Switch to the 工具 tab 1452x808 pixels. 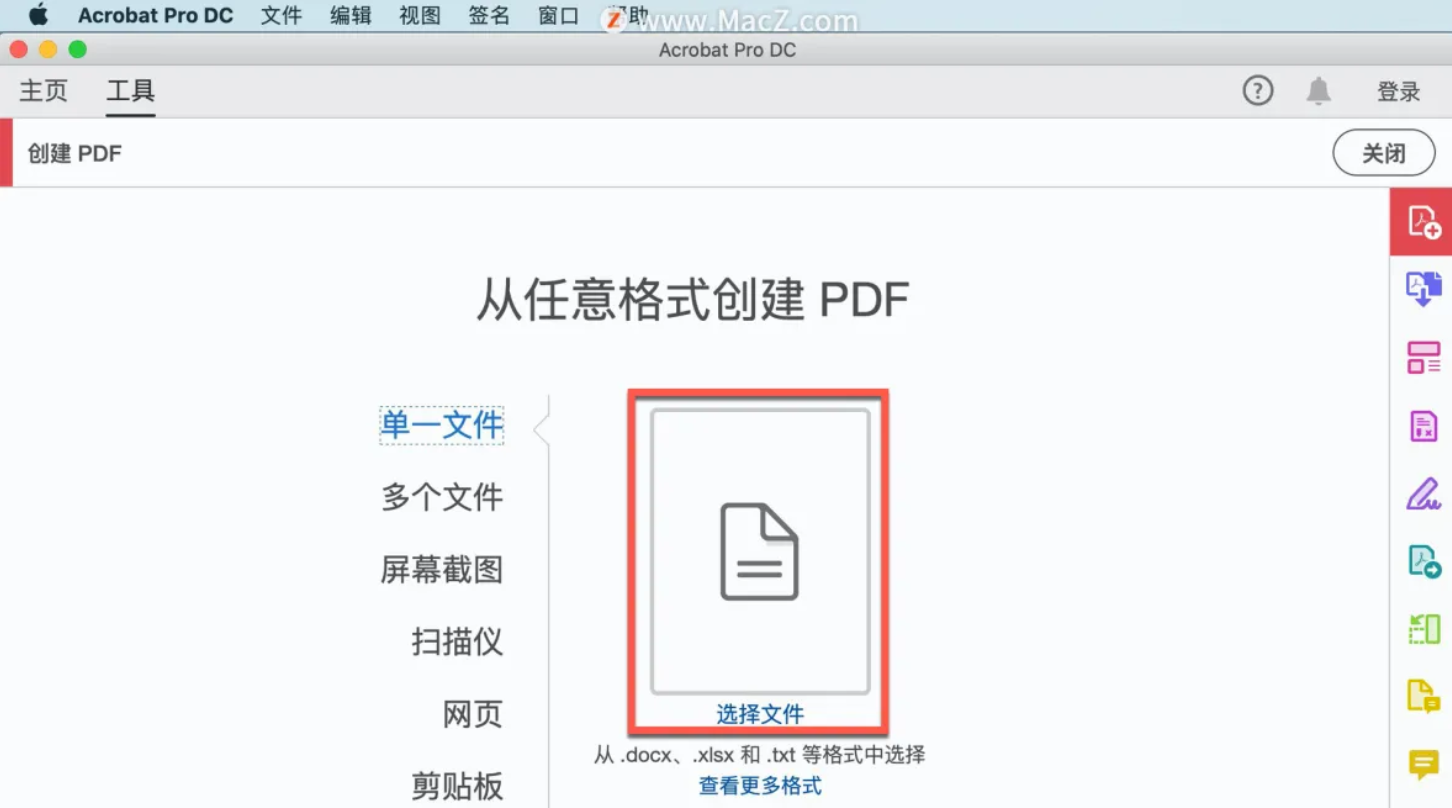coord(131,91)
